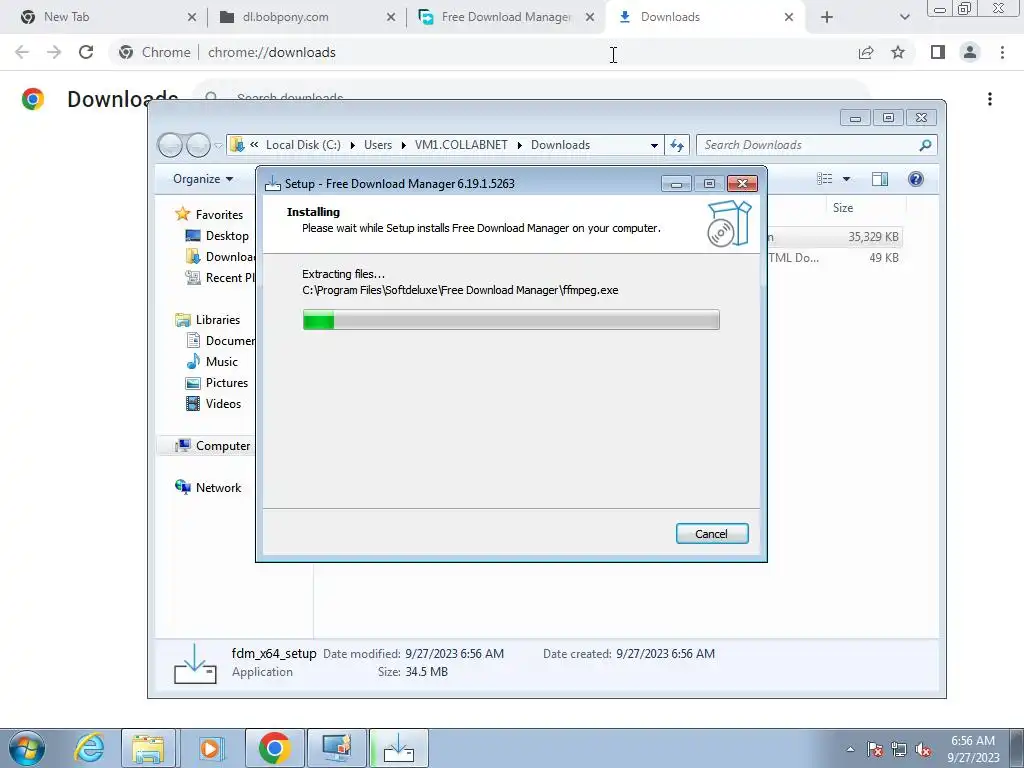The height and width of the screenshot is (768, 1024).
Task: Toggle the Explorer preview pane
Action: 880,179
